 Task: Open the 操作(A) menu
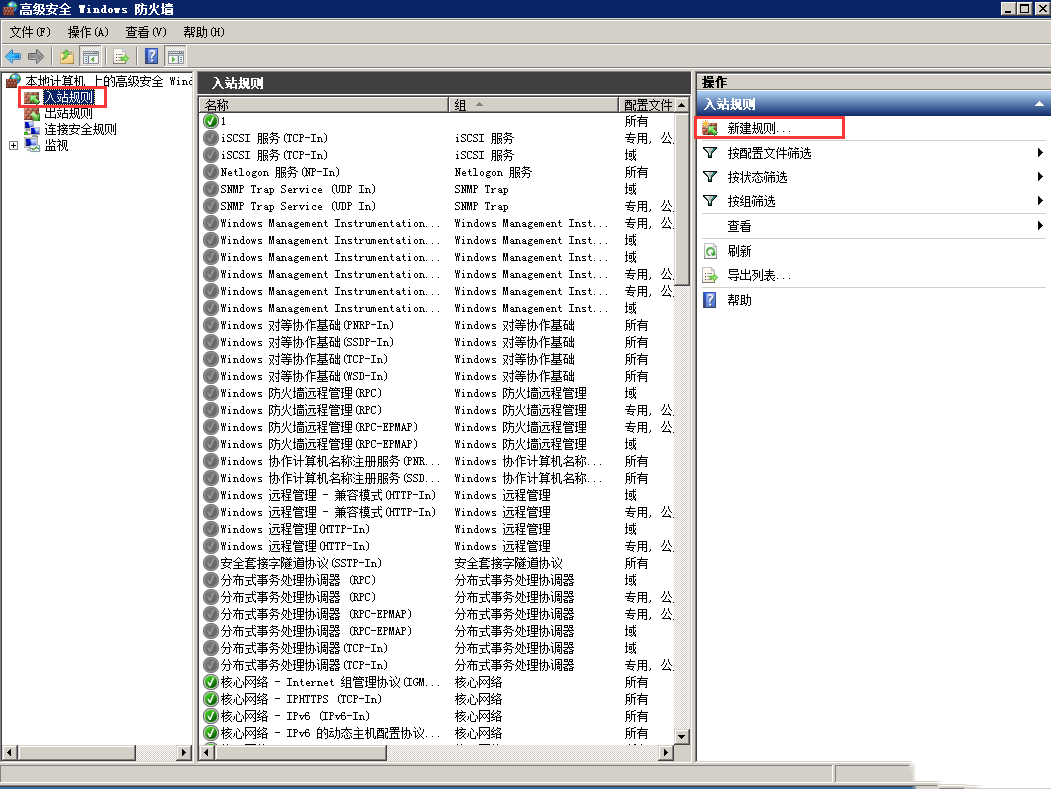pos(88,32)
